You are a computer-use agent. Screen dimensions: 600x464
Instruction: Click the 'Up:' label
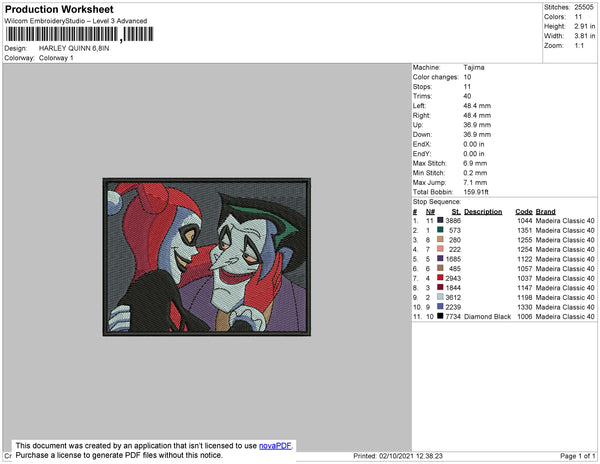click(x=418, y=125)
